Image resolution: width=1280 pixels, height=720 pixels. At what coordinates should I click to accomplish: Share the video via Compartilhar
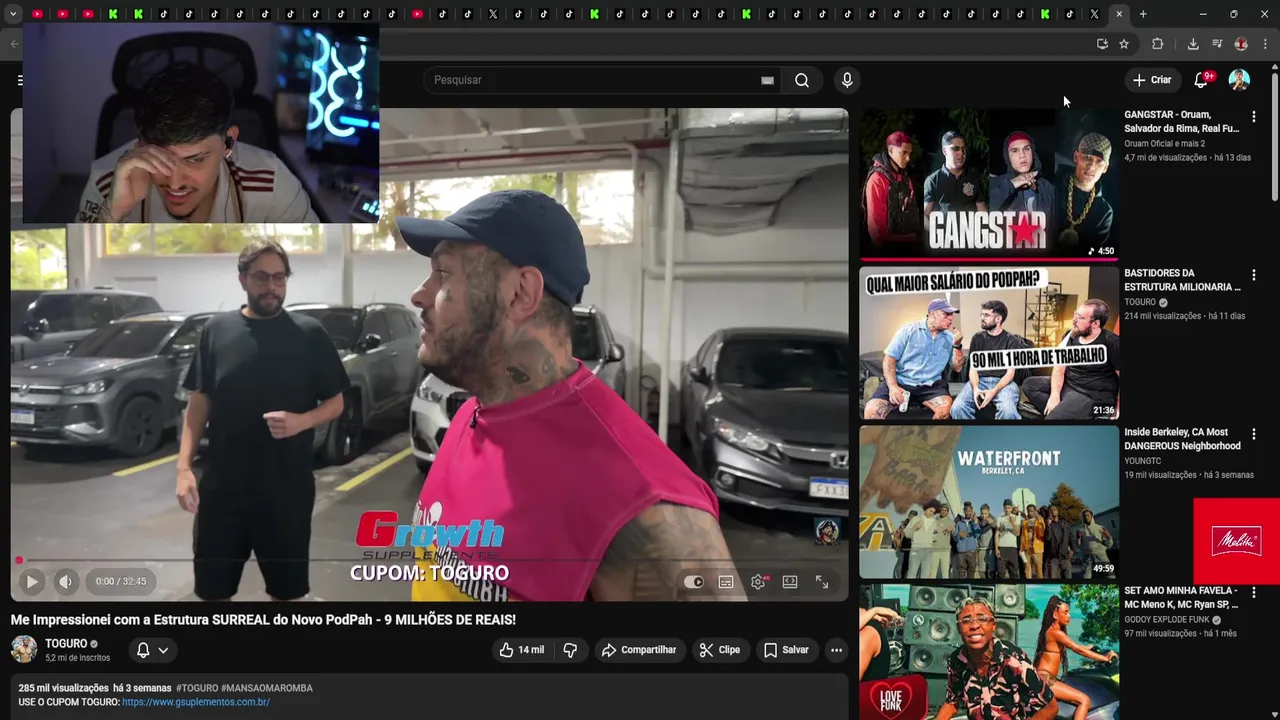(x=639, y=650)
